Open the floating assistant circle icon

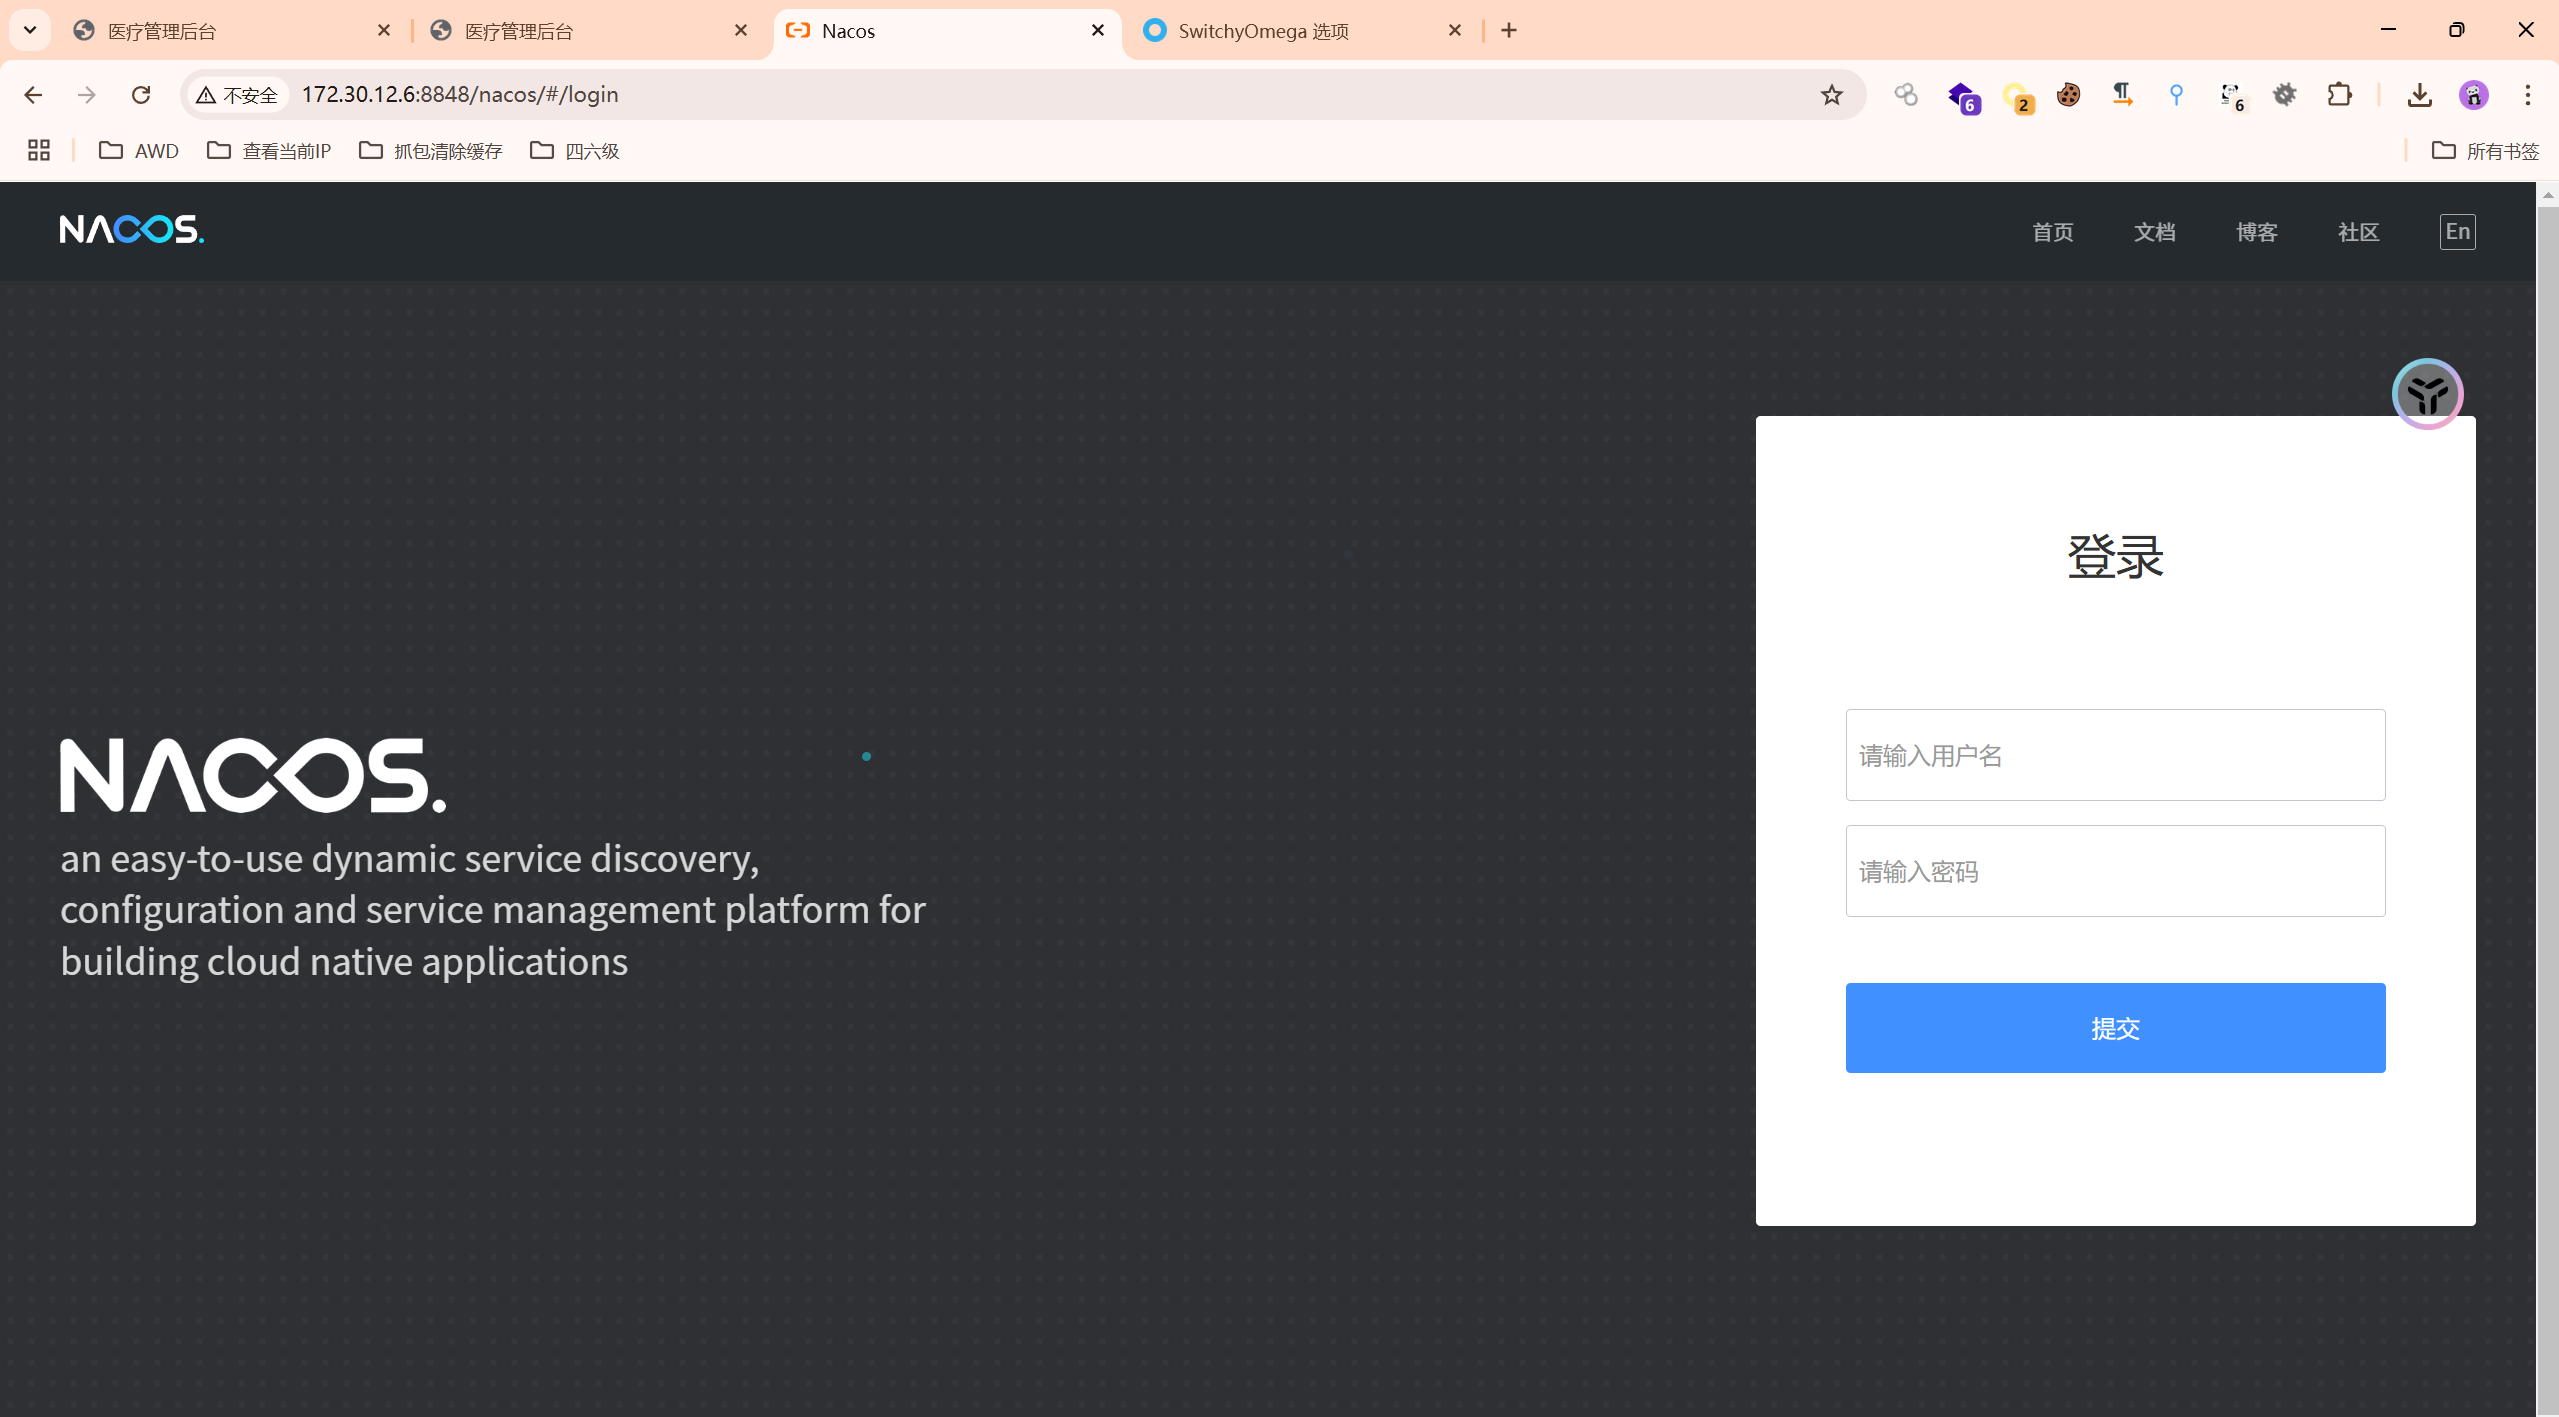pos(2427,394)
